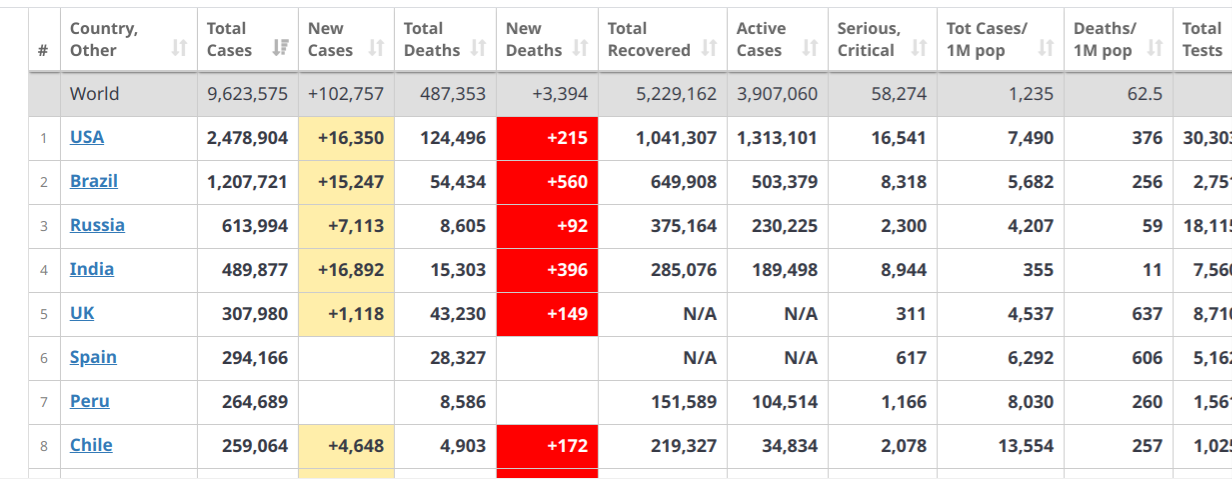Click USA new cases +16,350 cell
Image resolution: width=1232 pixels, height=479 pixels.
tap(346, 138)
